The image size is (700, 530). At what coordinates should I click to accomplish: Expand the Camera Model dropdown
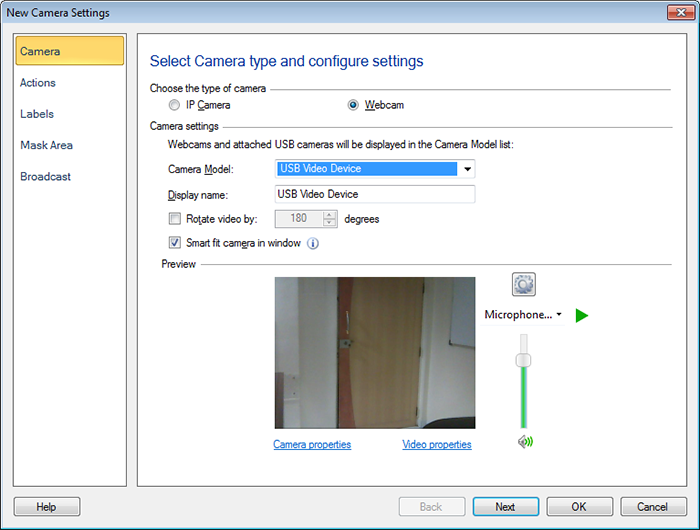(466, 169)
